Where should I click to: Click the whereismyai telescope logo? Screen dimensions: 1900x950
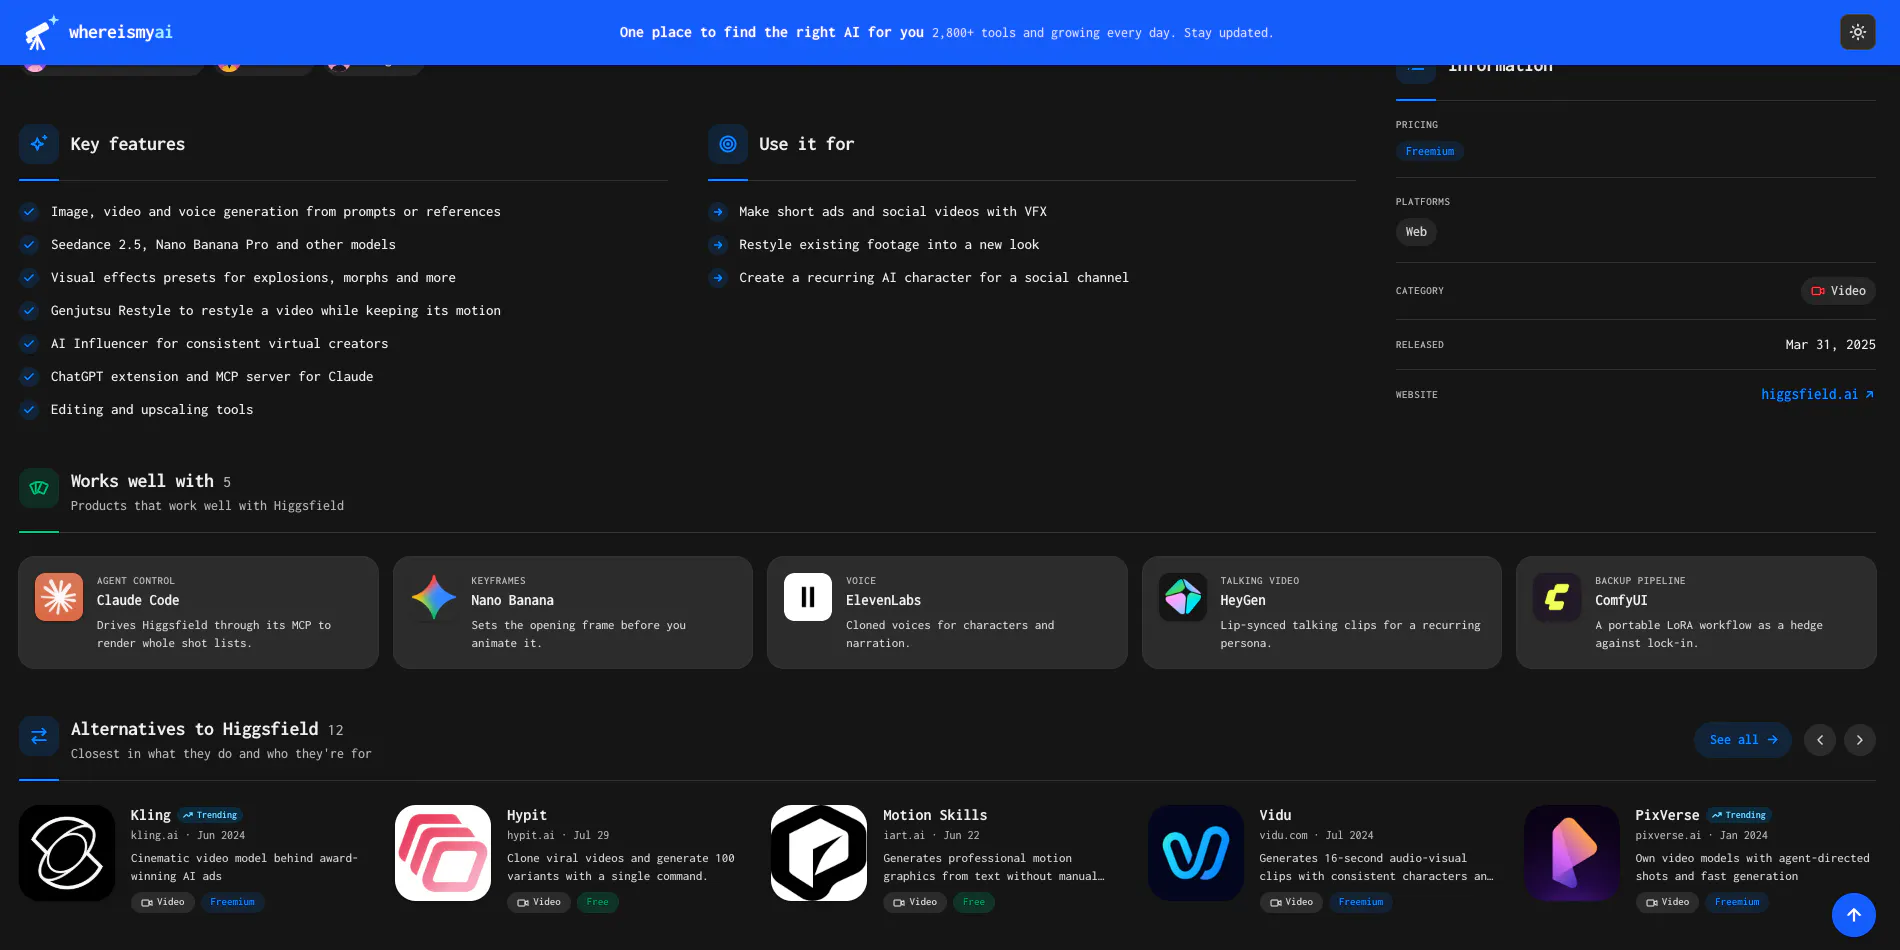[x=41, y=32]
